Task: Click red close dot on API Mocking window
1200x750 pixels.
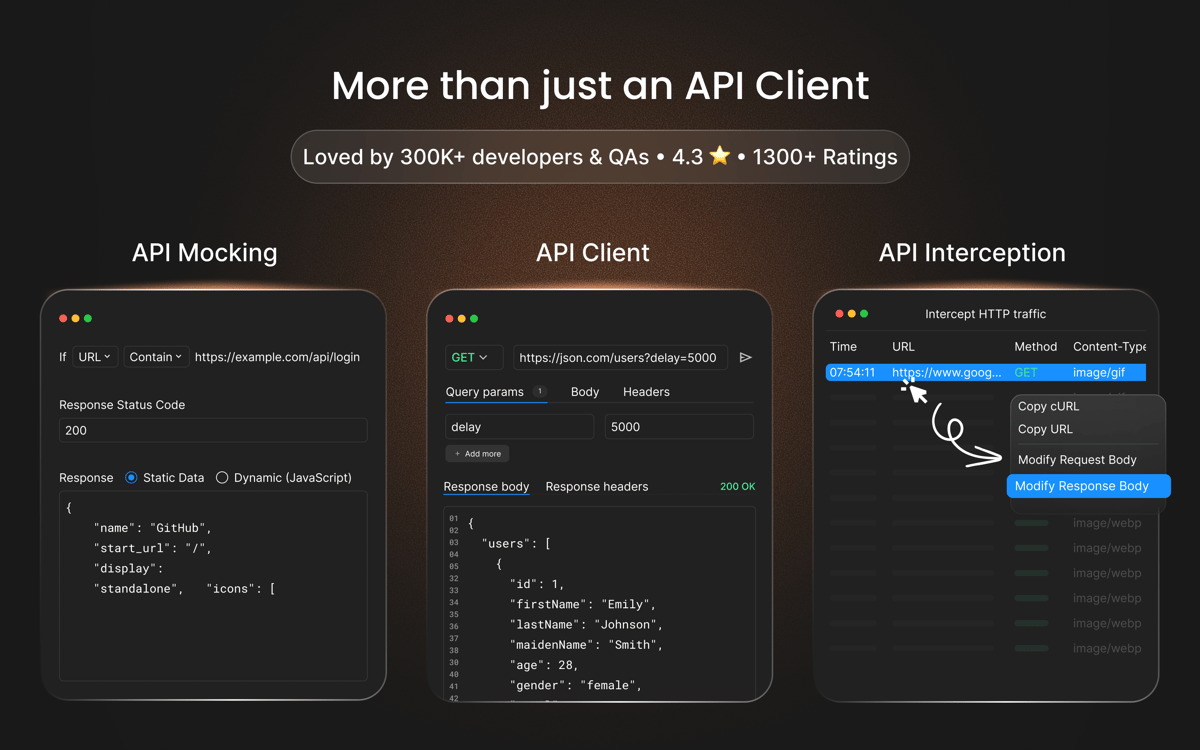Action: click(x=63, y=318)
